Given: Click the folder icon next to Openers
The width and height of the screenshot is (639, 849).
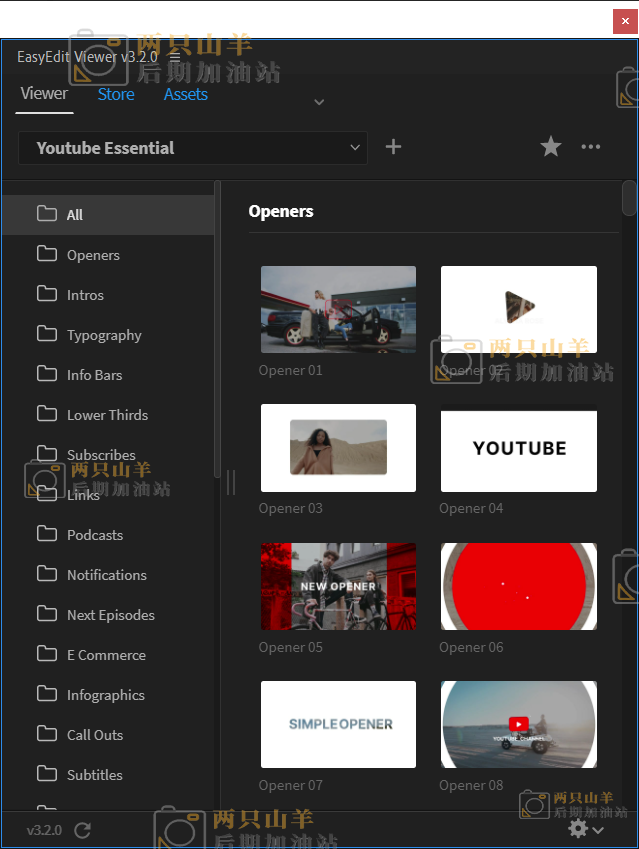Looking at the screenshot, I should click(x=47, y=254).
